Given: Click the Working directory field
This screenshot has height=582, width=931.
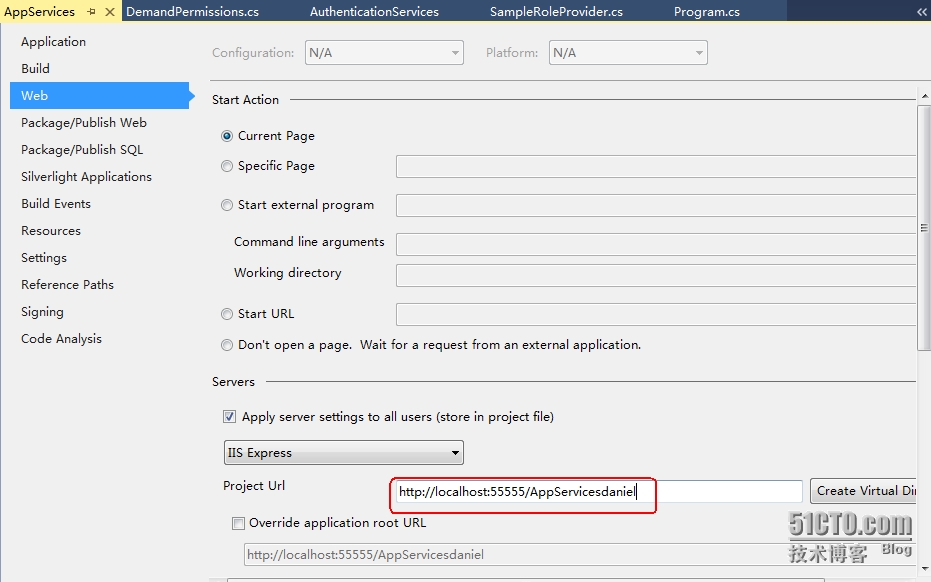Looking at the screenshot, I should 656,276.
